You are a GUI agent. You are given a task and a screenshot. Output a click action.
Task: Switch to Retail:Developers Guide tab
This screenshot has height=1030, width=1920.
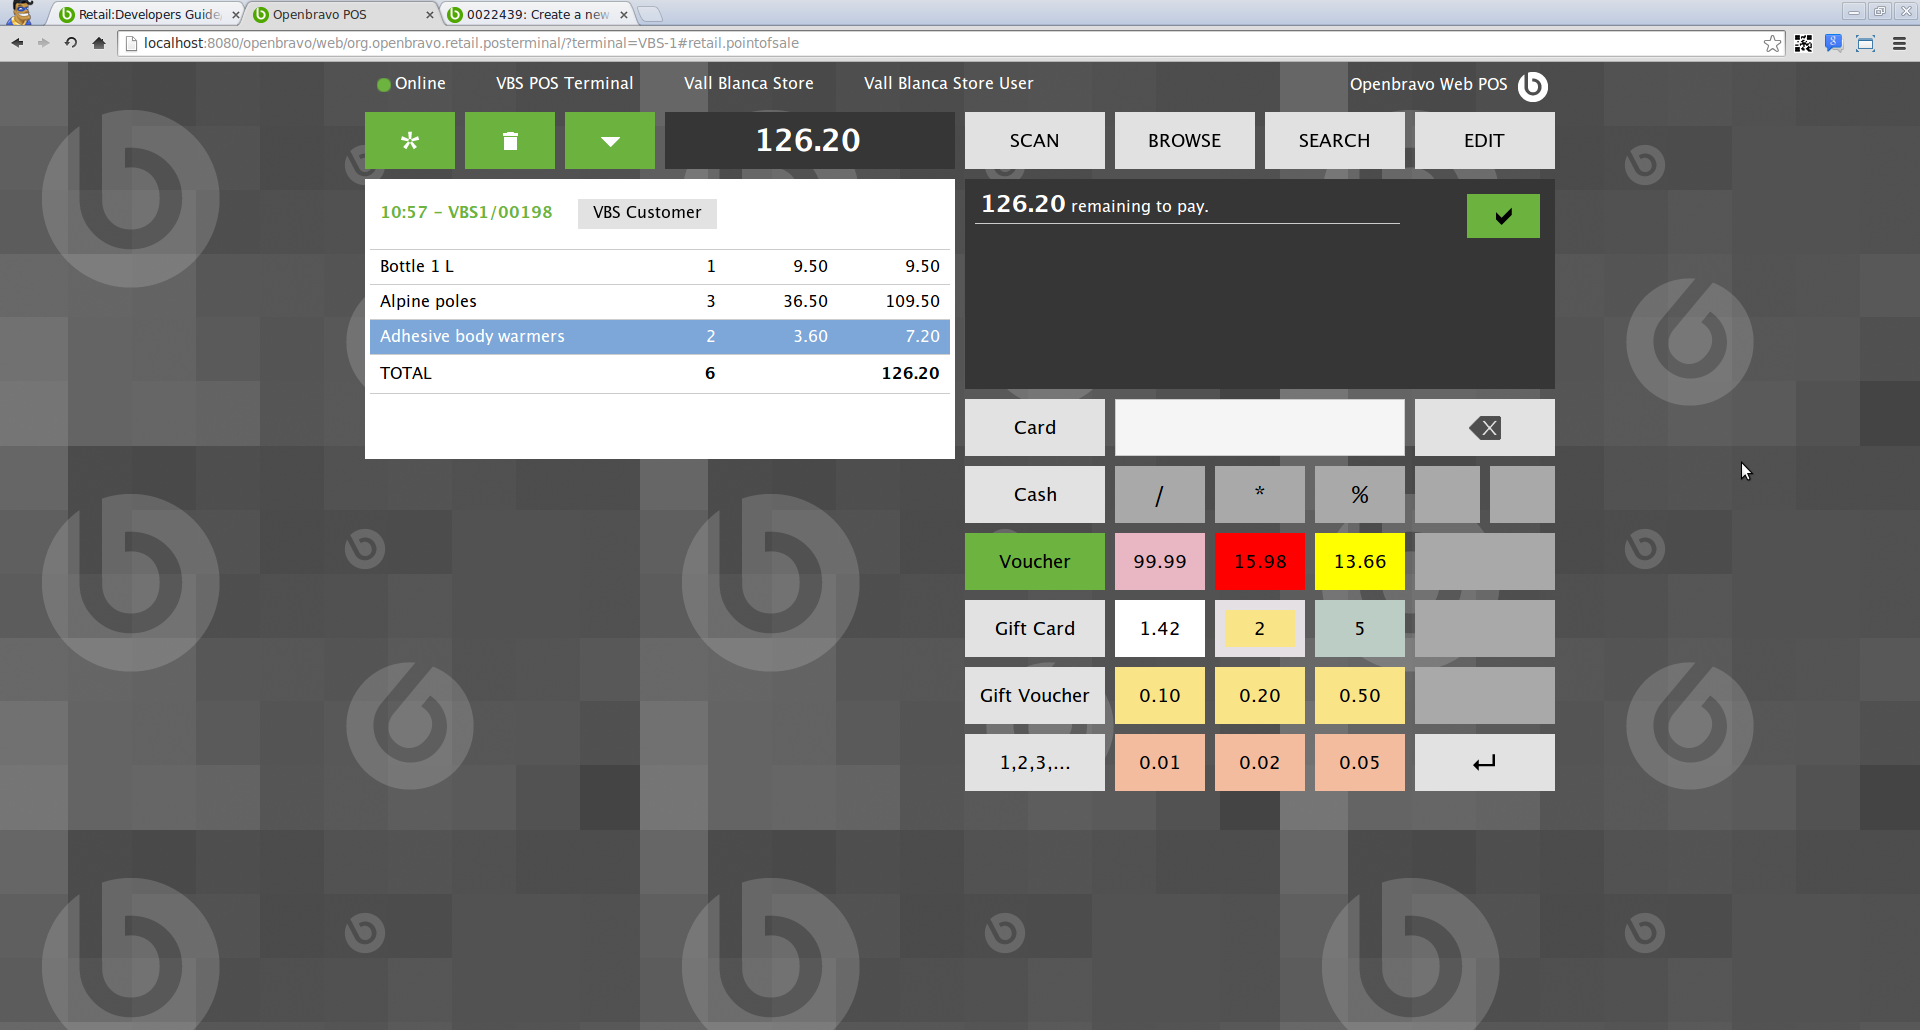pos(147,14)
